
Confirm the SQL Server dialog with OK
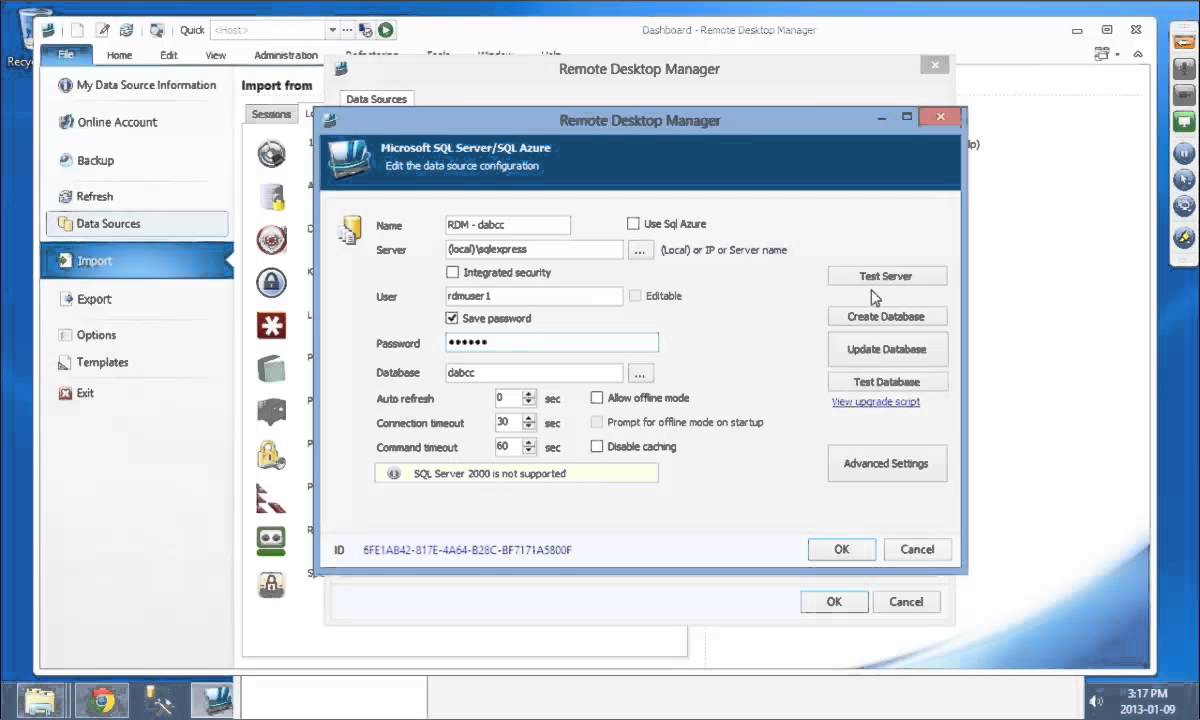pyautogui.click(x=842, y=549)
